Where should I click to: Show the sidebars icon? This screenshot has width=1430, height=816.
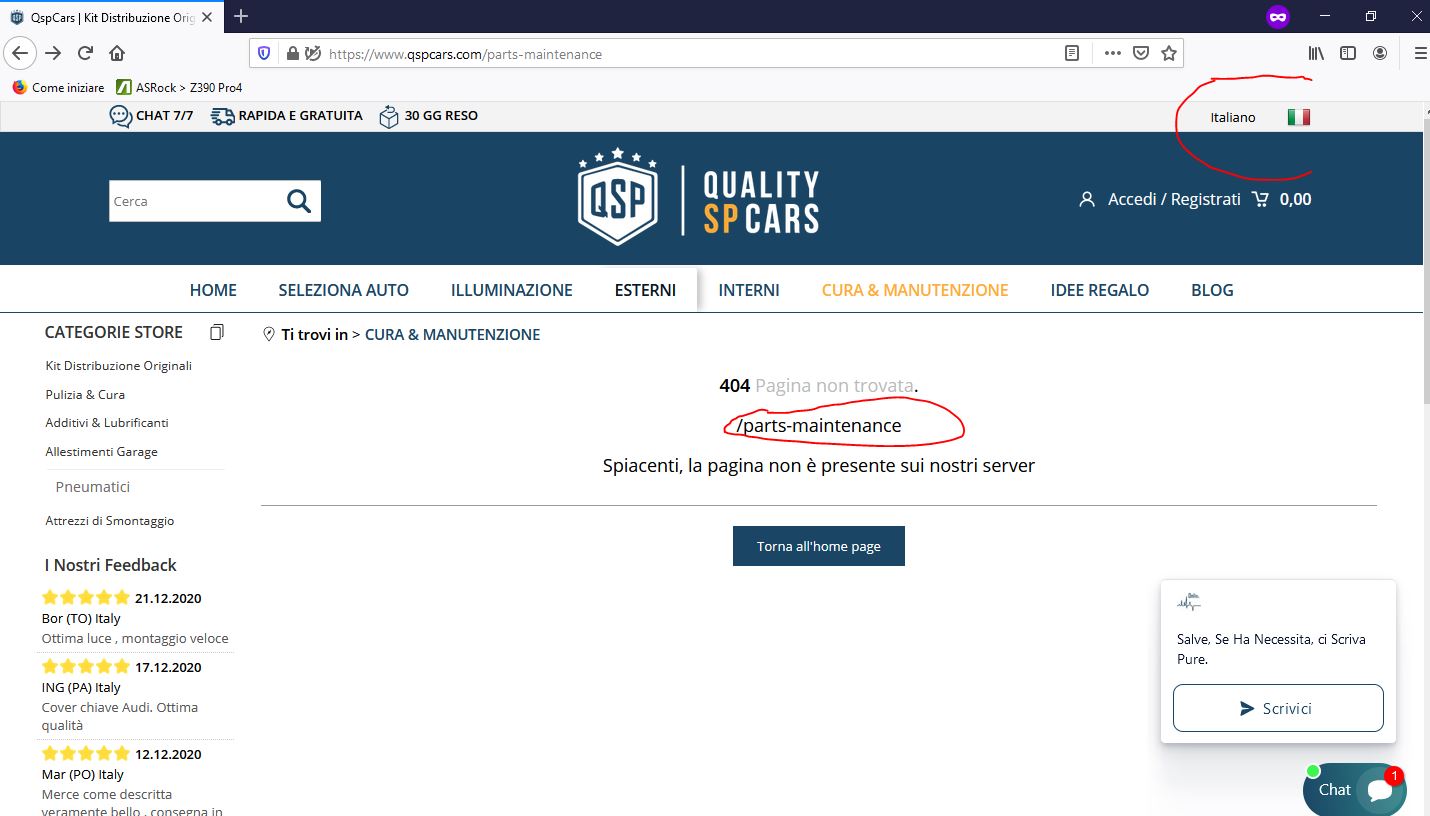pos(1348,54)
